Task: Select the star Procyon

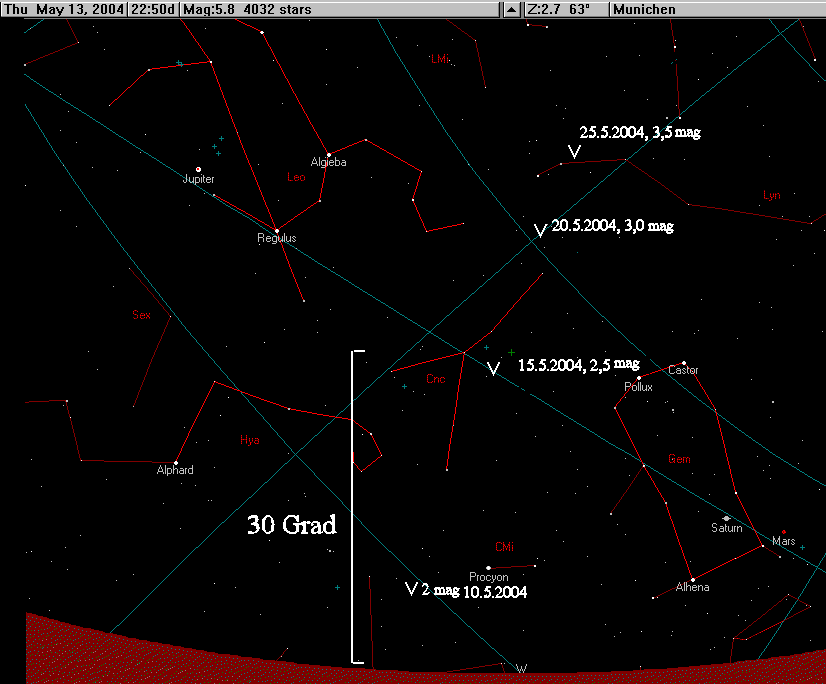Action: [x=489, y=568]
